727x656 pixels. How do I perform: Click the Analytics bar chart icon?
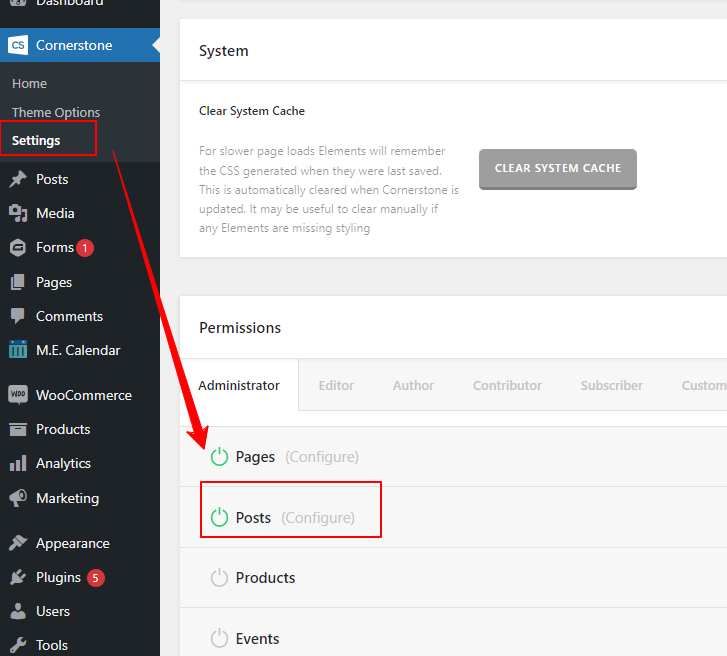click(x=18, y=464)
